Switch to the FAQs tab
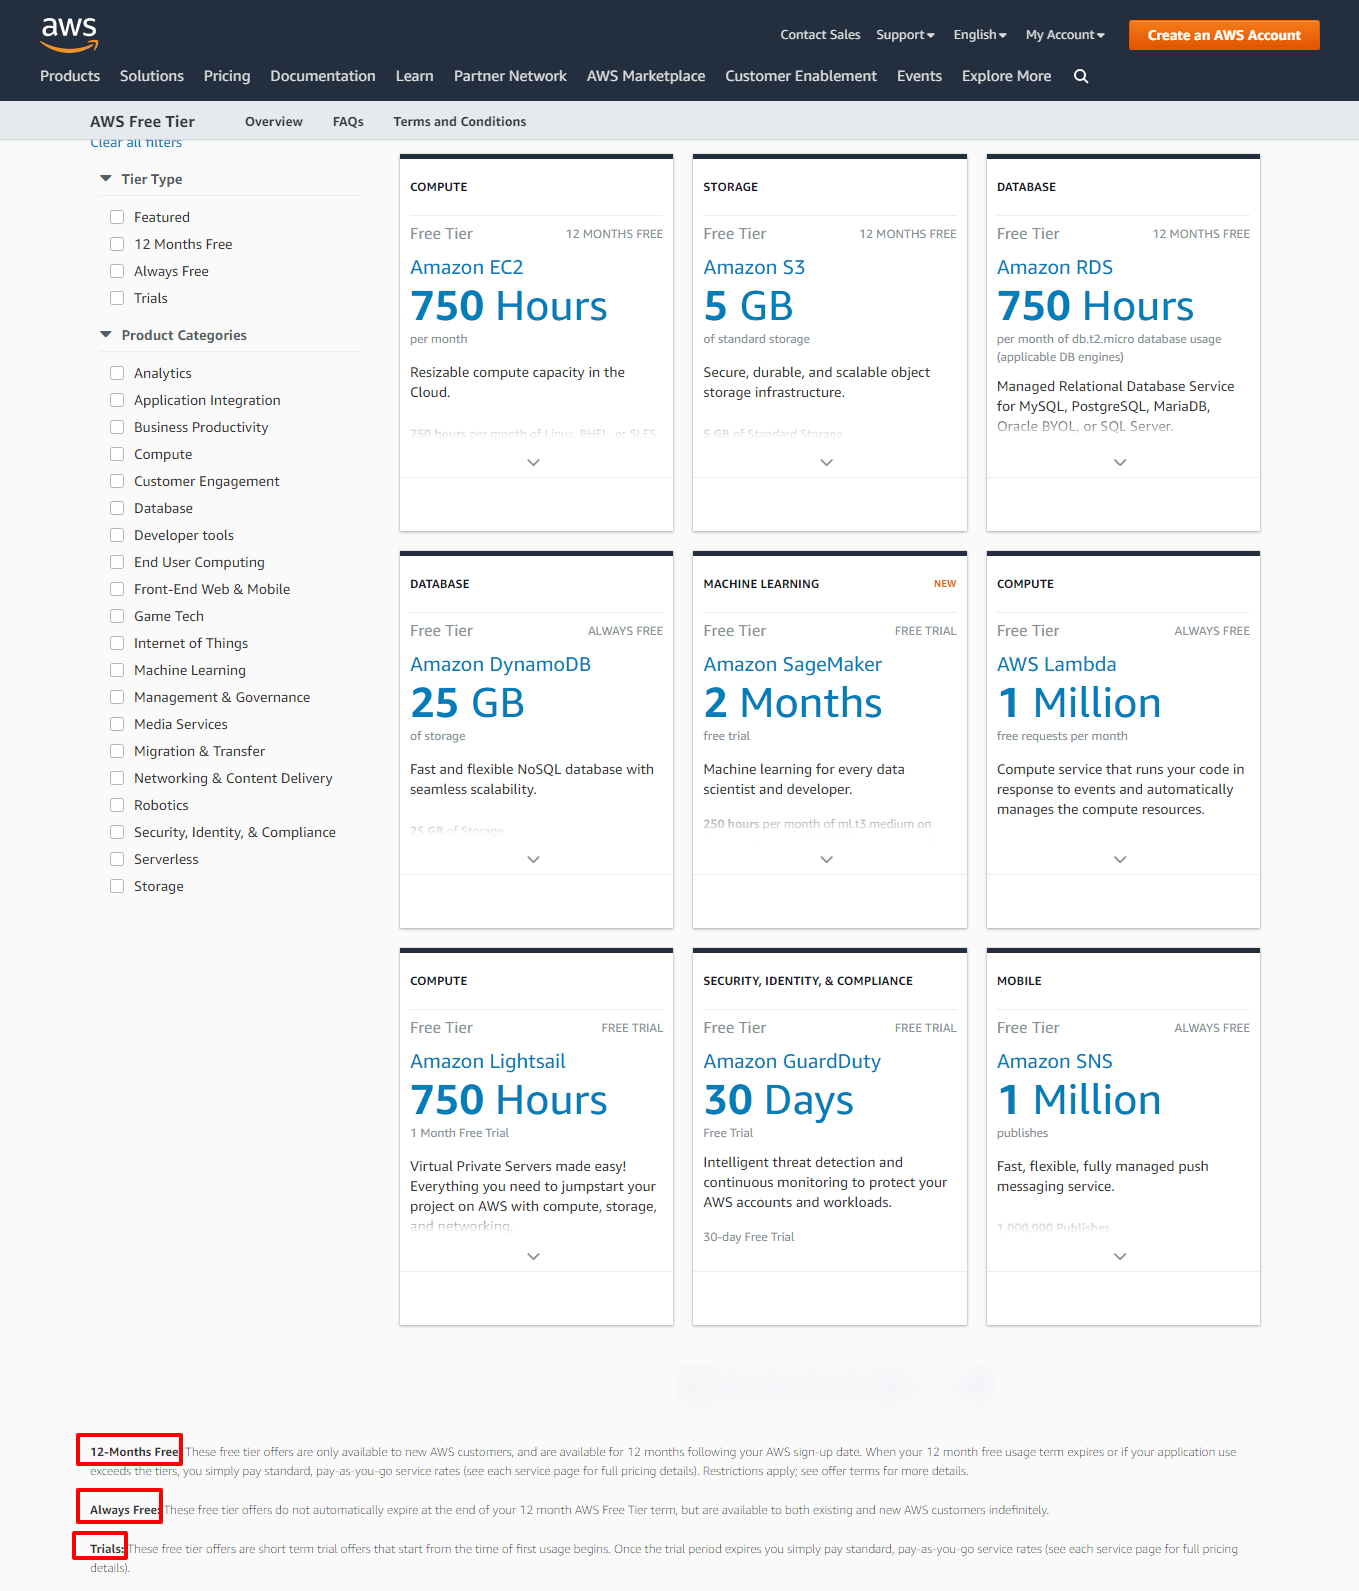This screenshot has height=1591, width=1359. (x=348, y=122)
